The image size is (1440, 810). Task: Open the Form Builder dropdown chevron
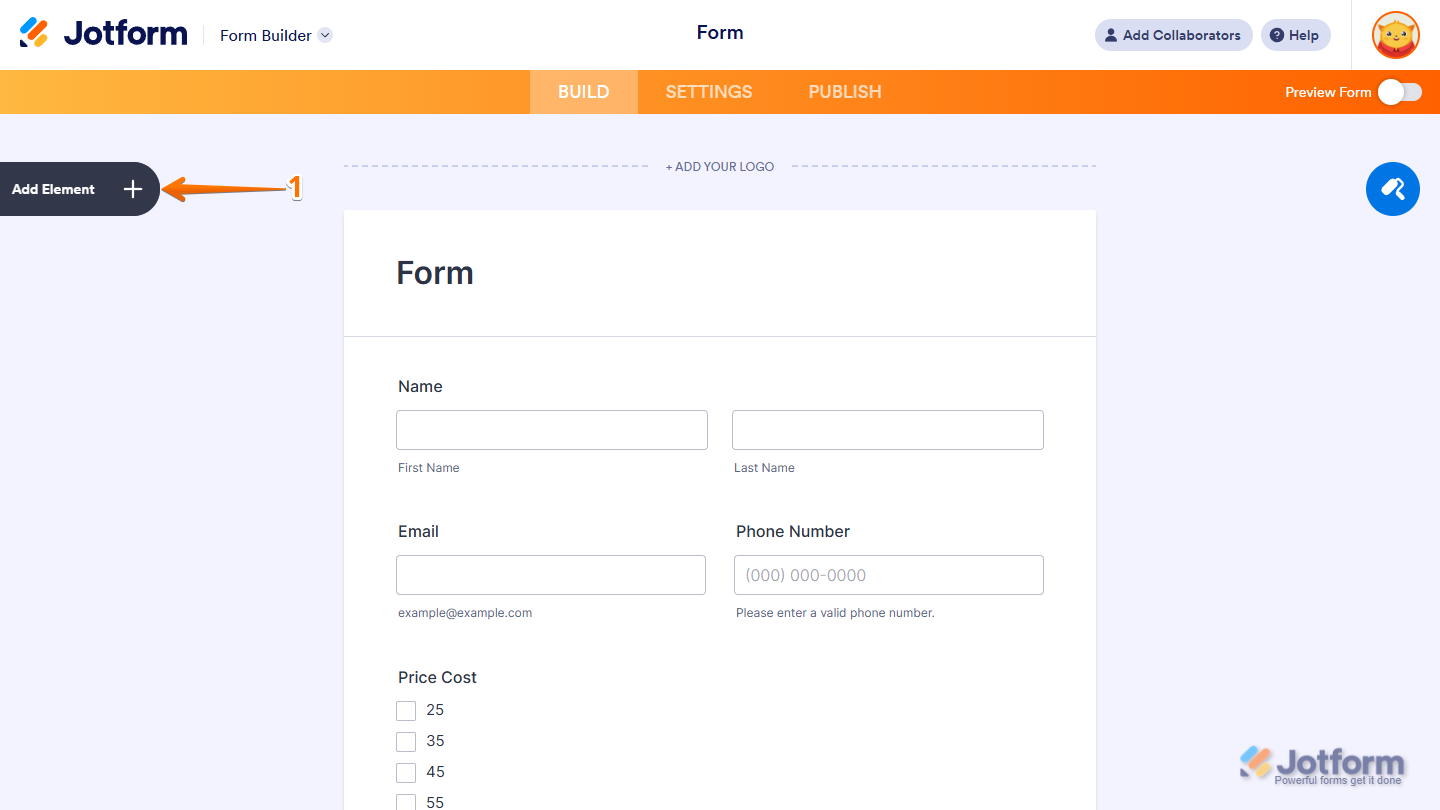tap(324, 34)
